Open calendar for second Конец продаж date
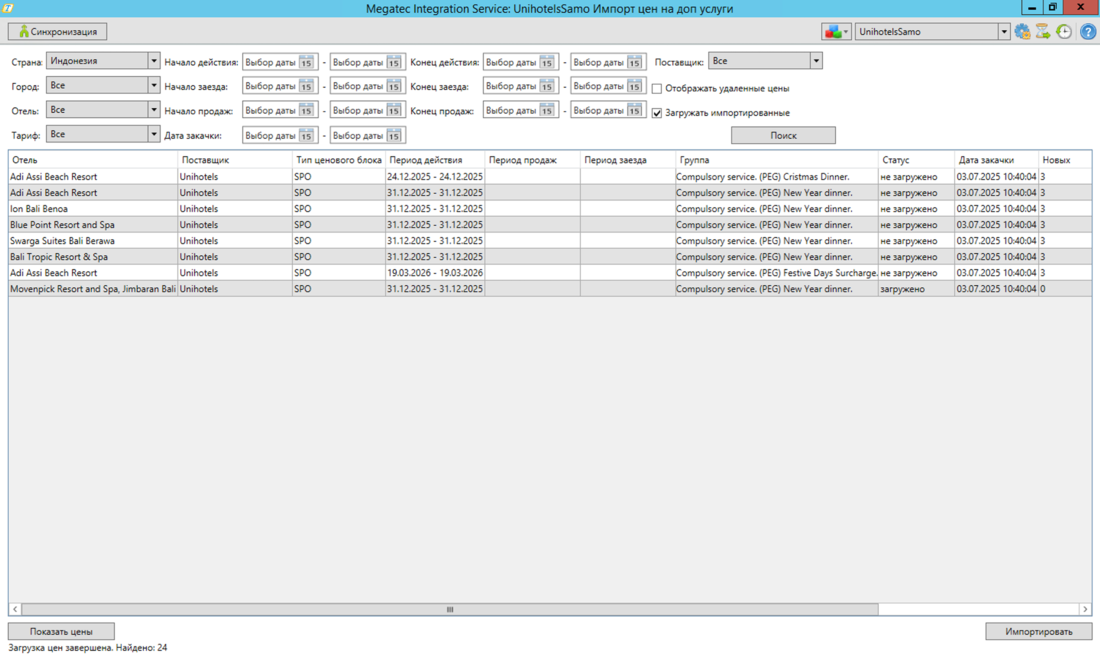The height and width of the screenshot is (654, 1100). pyautogui.click(x=635, y=111)
